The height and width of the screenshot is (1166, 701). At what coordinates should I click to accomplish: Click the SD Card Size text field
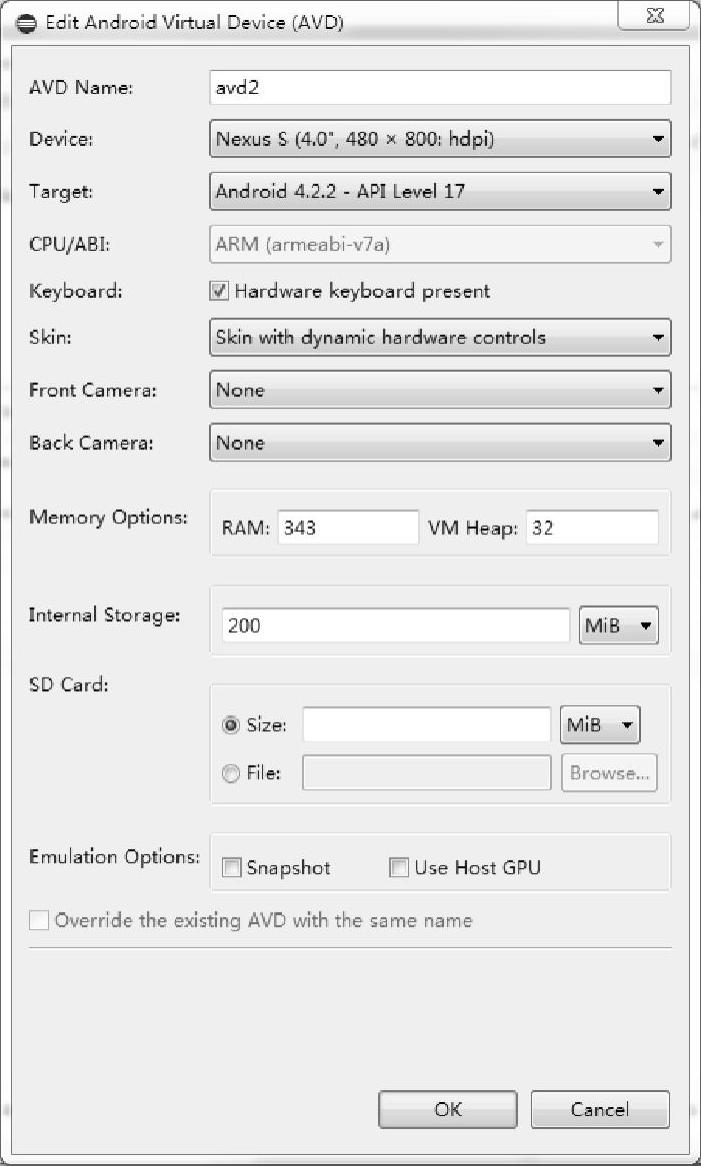[x=427, y=725]
